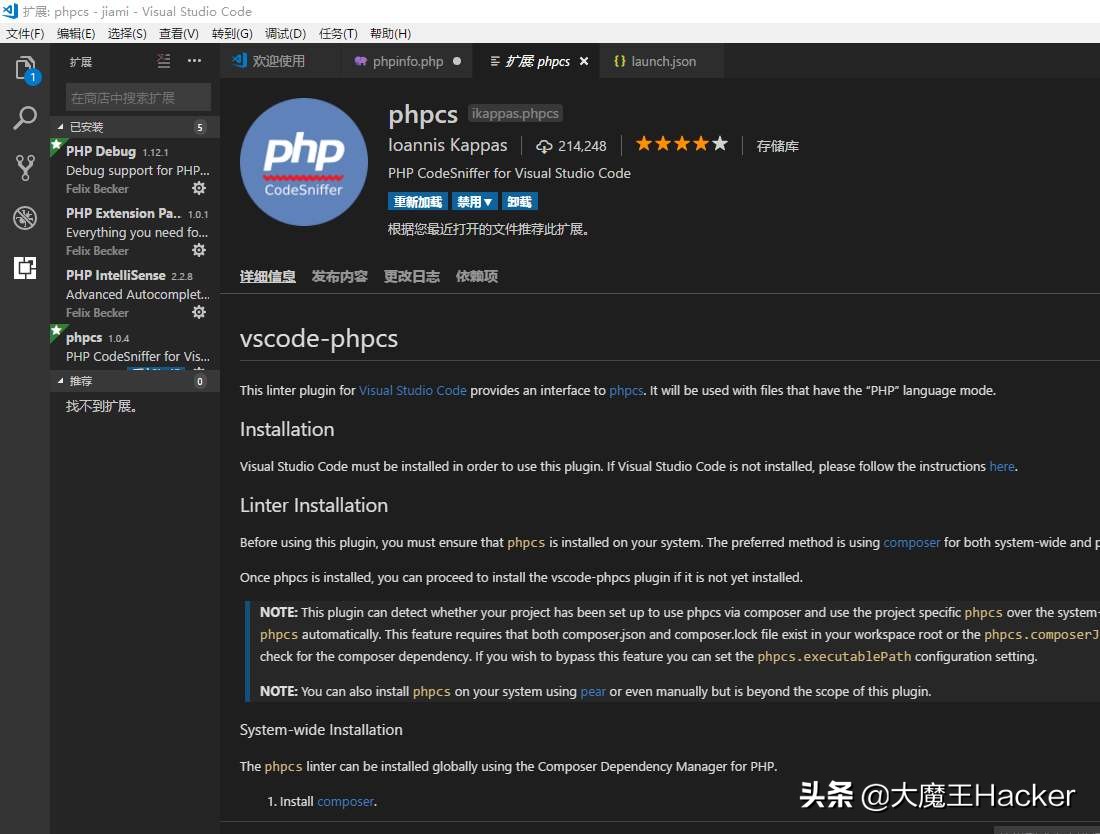
Task: Open the 'here' installation instructions link
Action: [1002, 466]
